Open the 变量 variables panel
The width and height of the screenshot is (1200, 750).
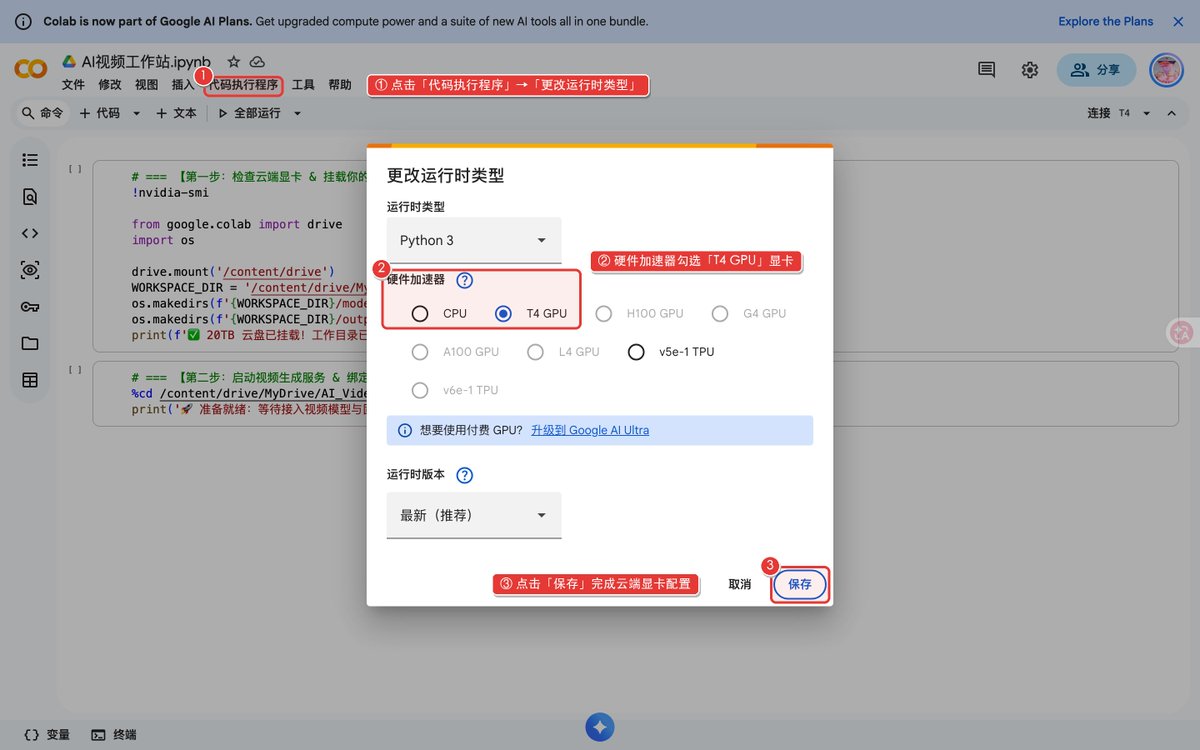46,735
